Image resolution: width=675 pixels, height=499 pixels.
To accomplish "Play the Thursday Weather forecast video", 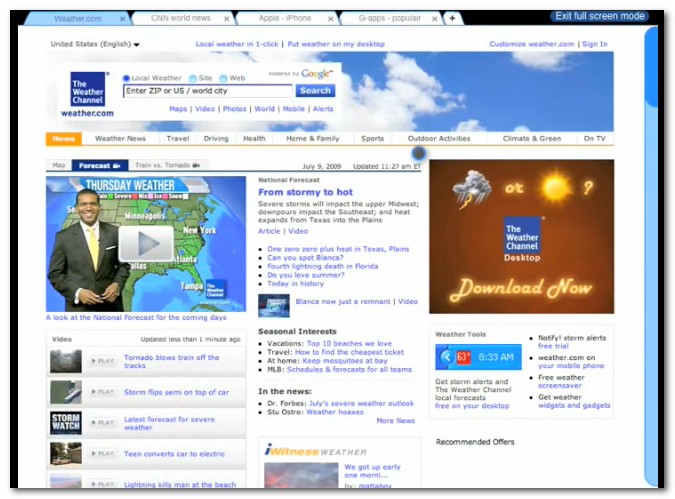I will pos(146,244).
